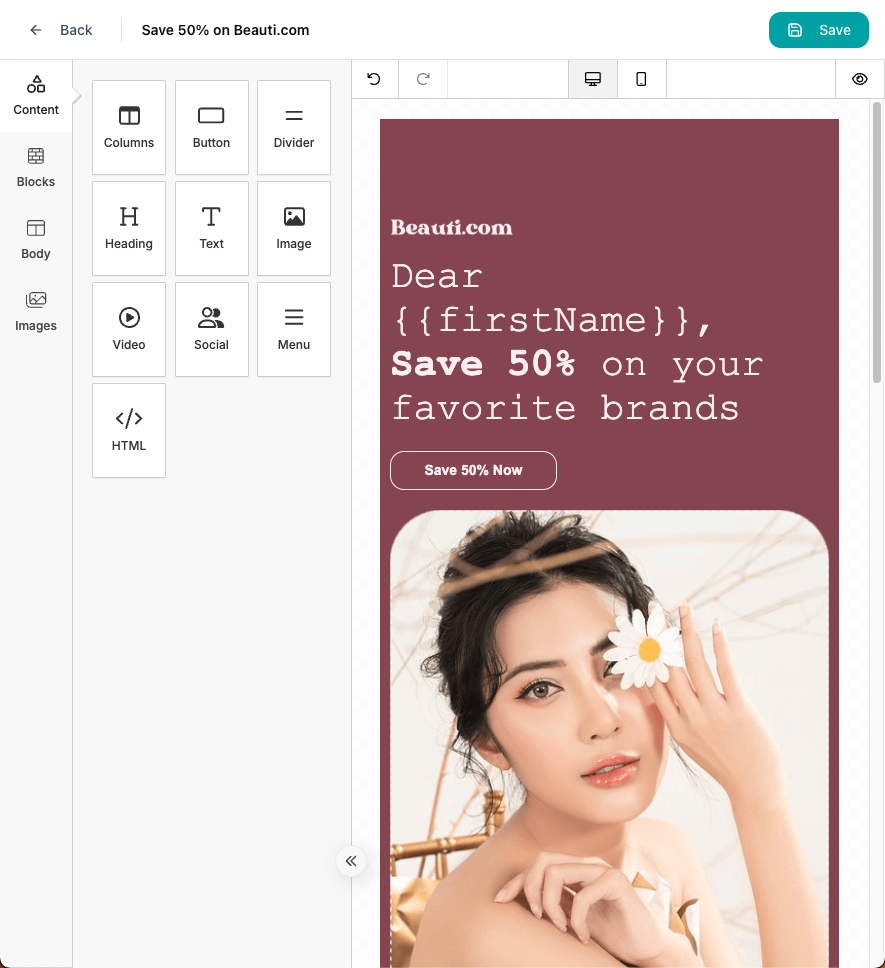Add a Video content element
Screen dimensions: 885x968
129,329
